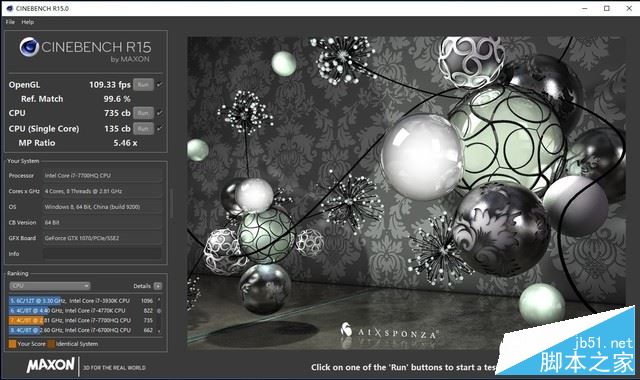Click the Identical System legend swatch
640x380 pixels.
click(x=51, y=344)
